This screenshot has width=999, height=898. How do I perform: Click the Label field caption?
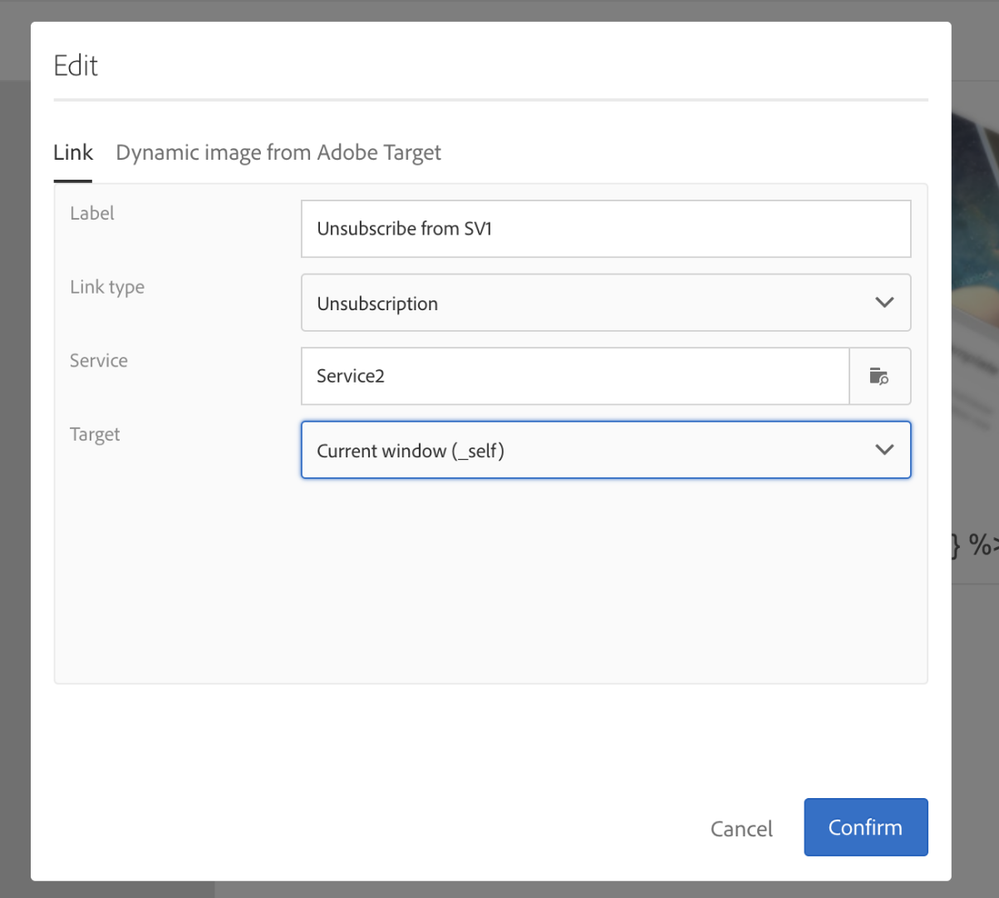pyautogui.click(x=92, y=213)
